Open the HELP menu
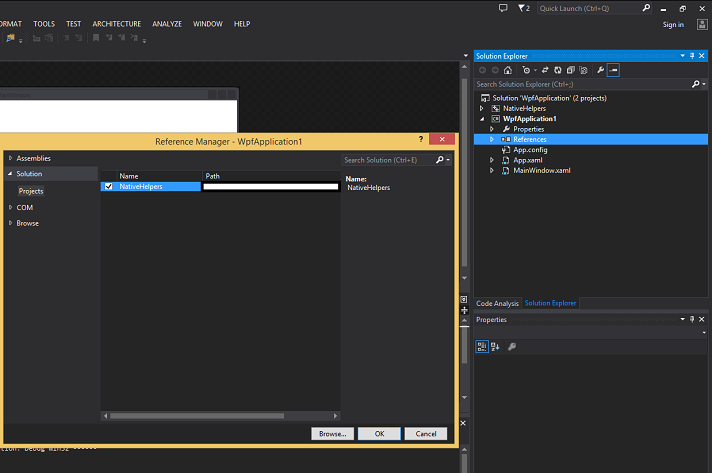This screenshot has width=712, height=473. 242,24
